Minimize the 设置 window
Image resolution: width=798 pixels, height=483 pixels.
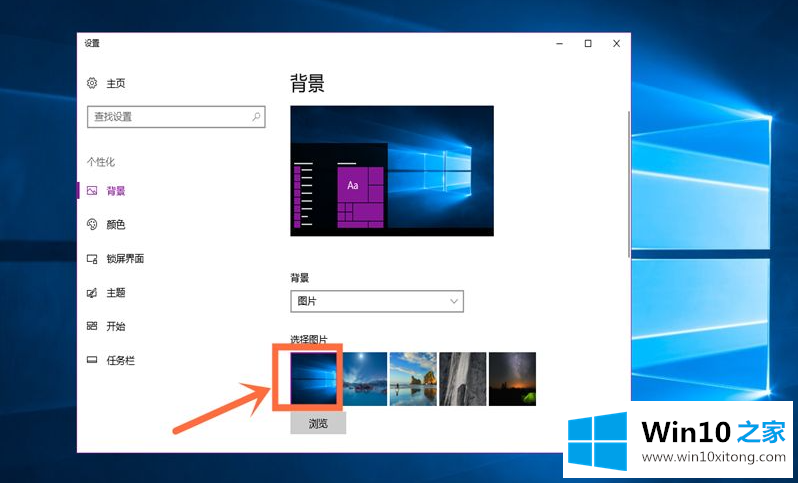tap(560, 44)
